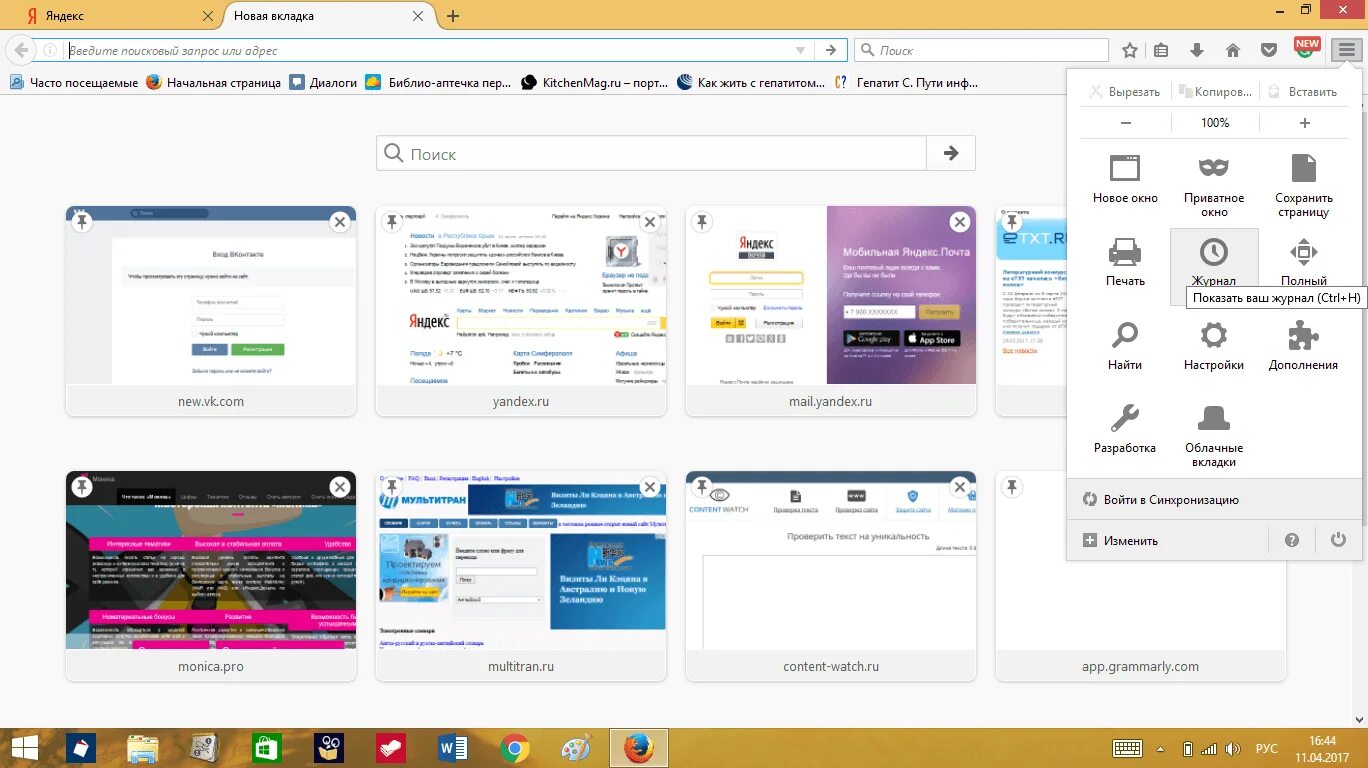
Task: Remove the monica.pro tile
Action: click(x=340, y=487)
